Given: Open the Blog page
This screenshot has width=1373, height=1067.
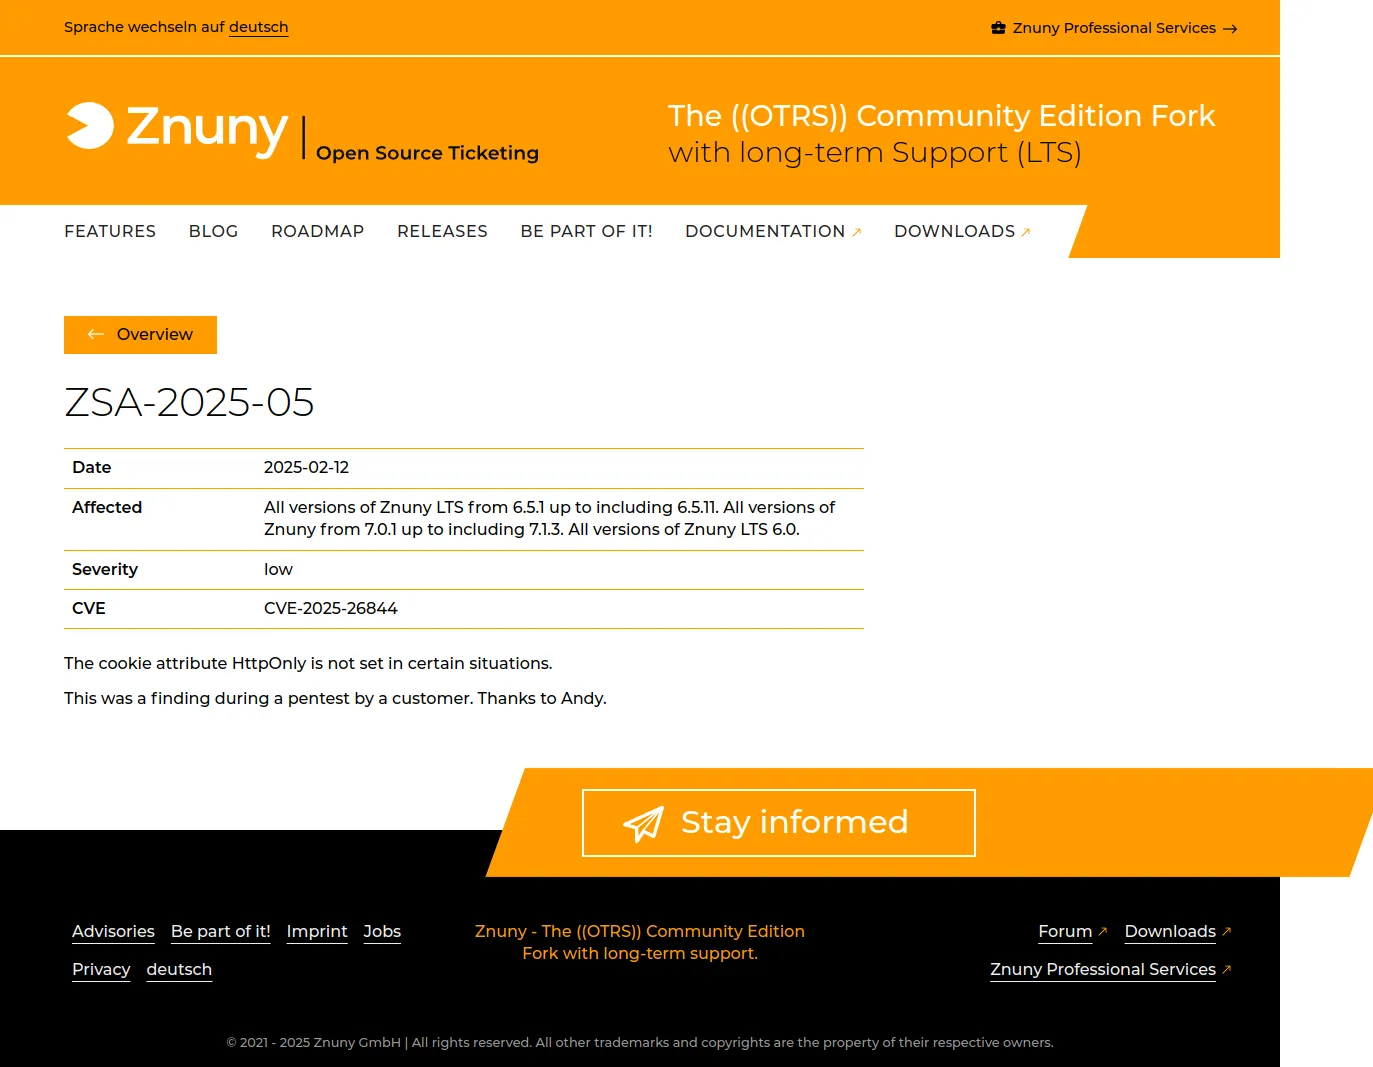Looking at the screenshot, I should point(214,231).
